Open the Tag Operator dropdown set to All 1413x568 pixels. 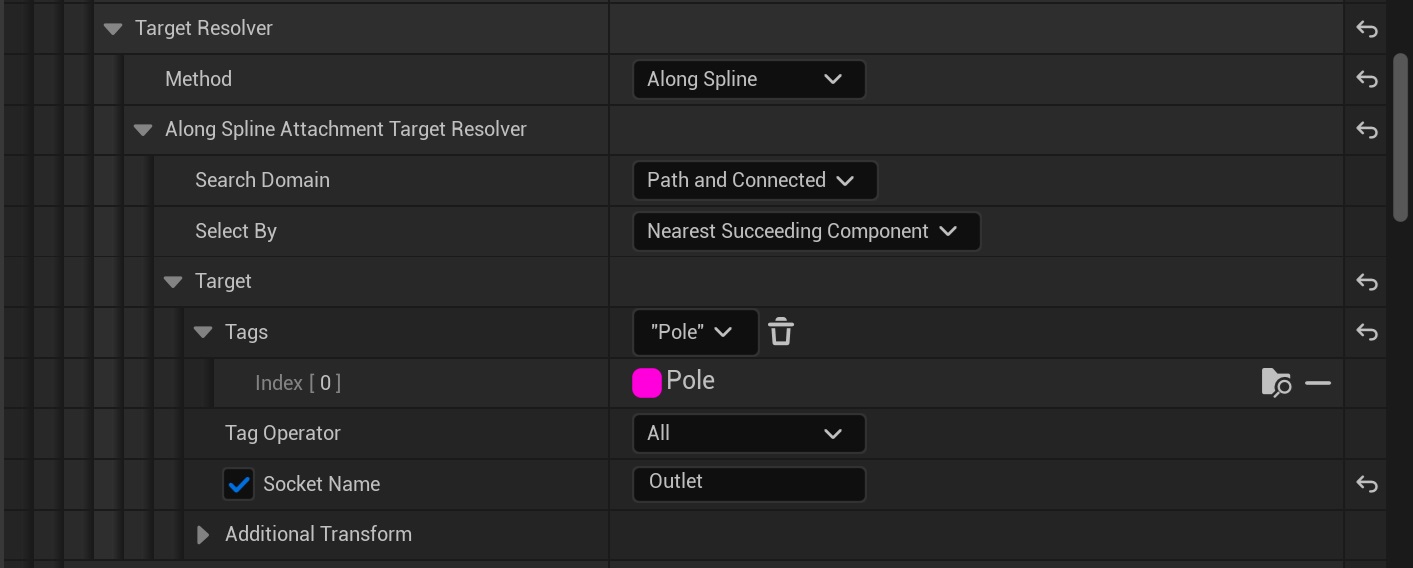click(748, 434)
